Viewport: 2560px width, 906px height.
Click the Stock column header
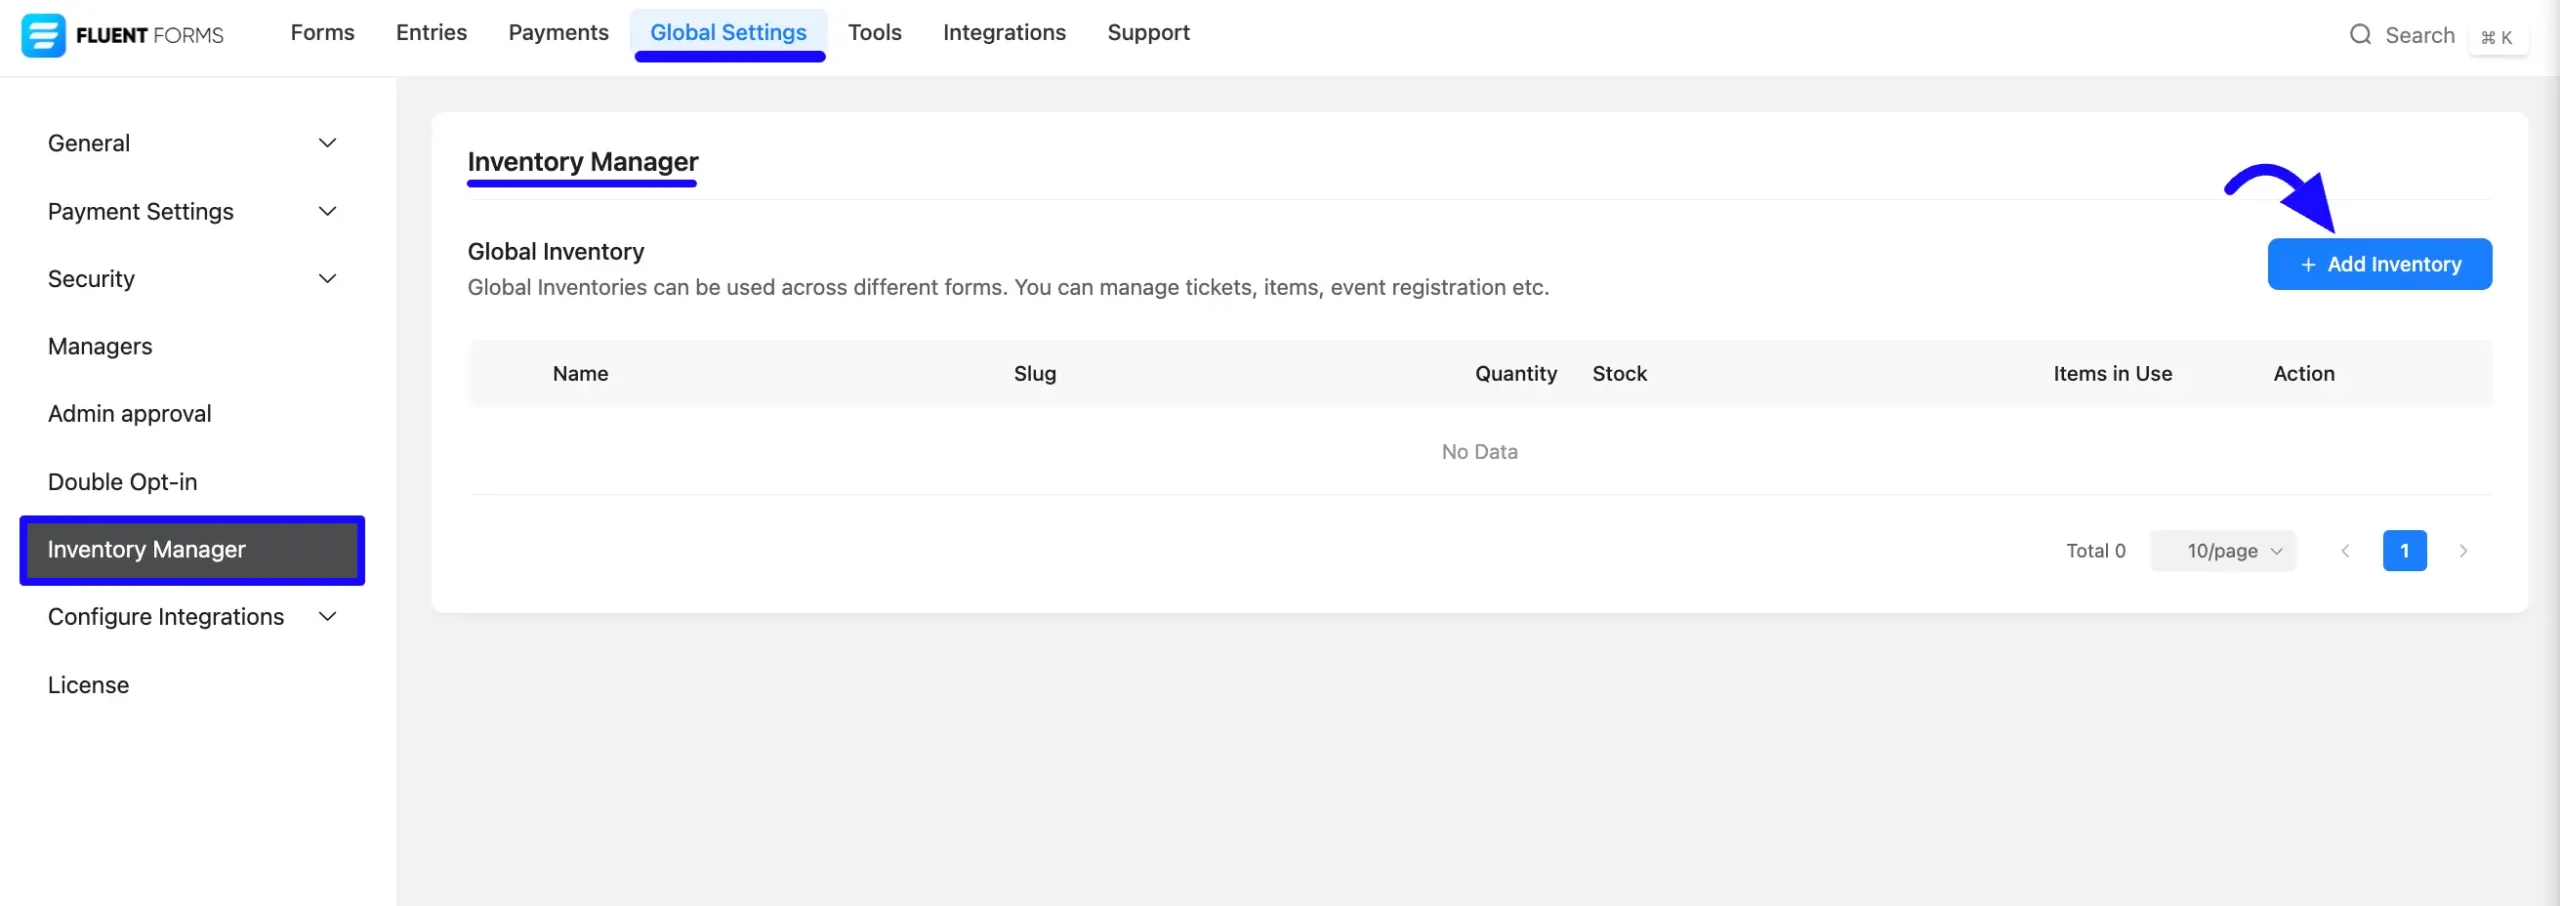point(1619,373)
